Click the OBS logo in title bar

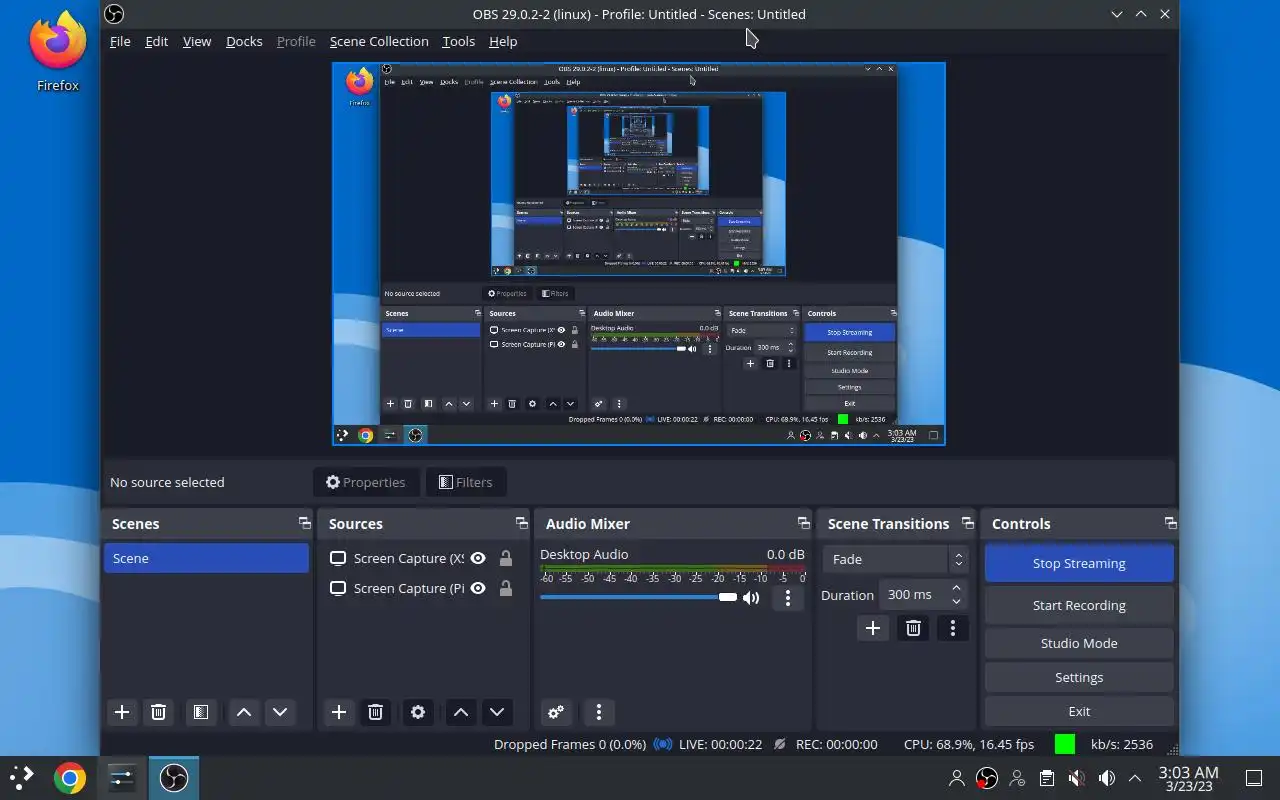pyautogui.click(x=114, y=14)
